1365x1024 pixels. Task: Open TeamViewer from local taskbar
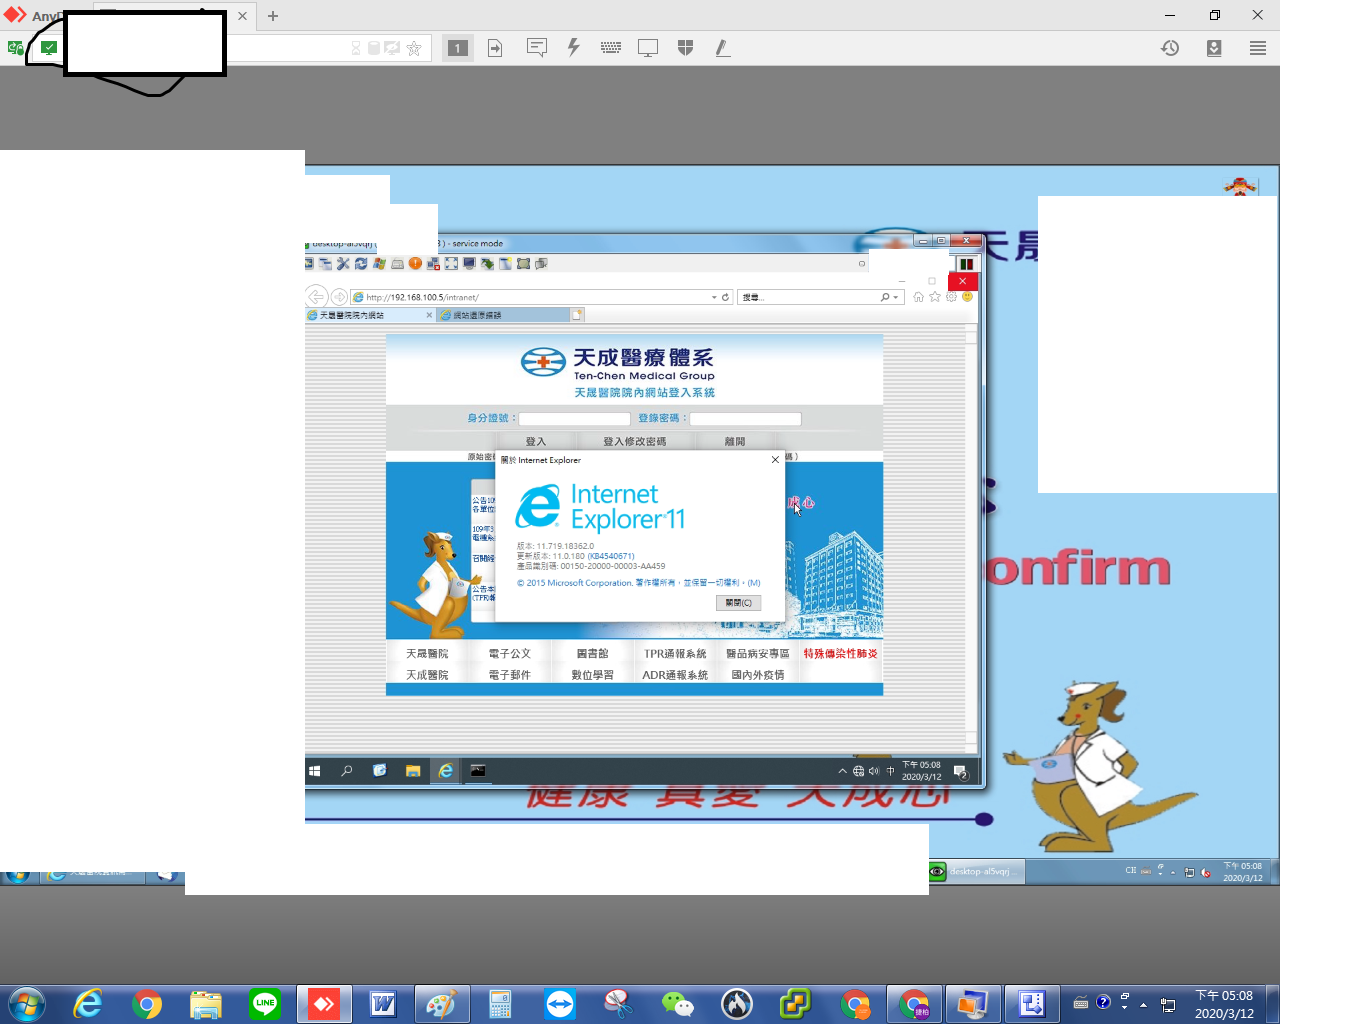(x=560, y=1004)
